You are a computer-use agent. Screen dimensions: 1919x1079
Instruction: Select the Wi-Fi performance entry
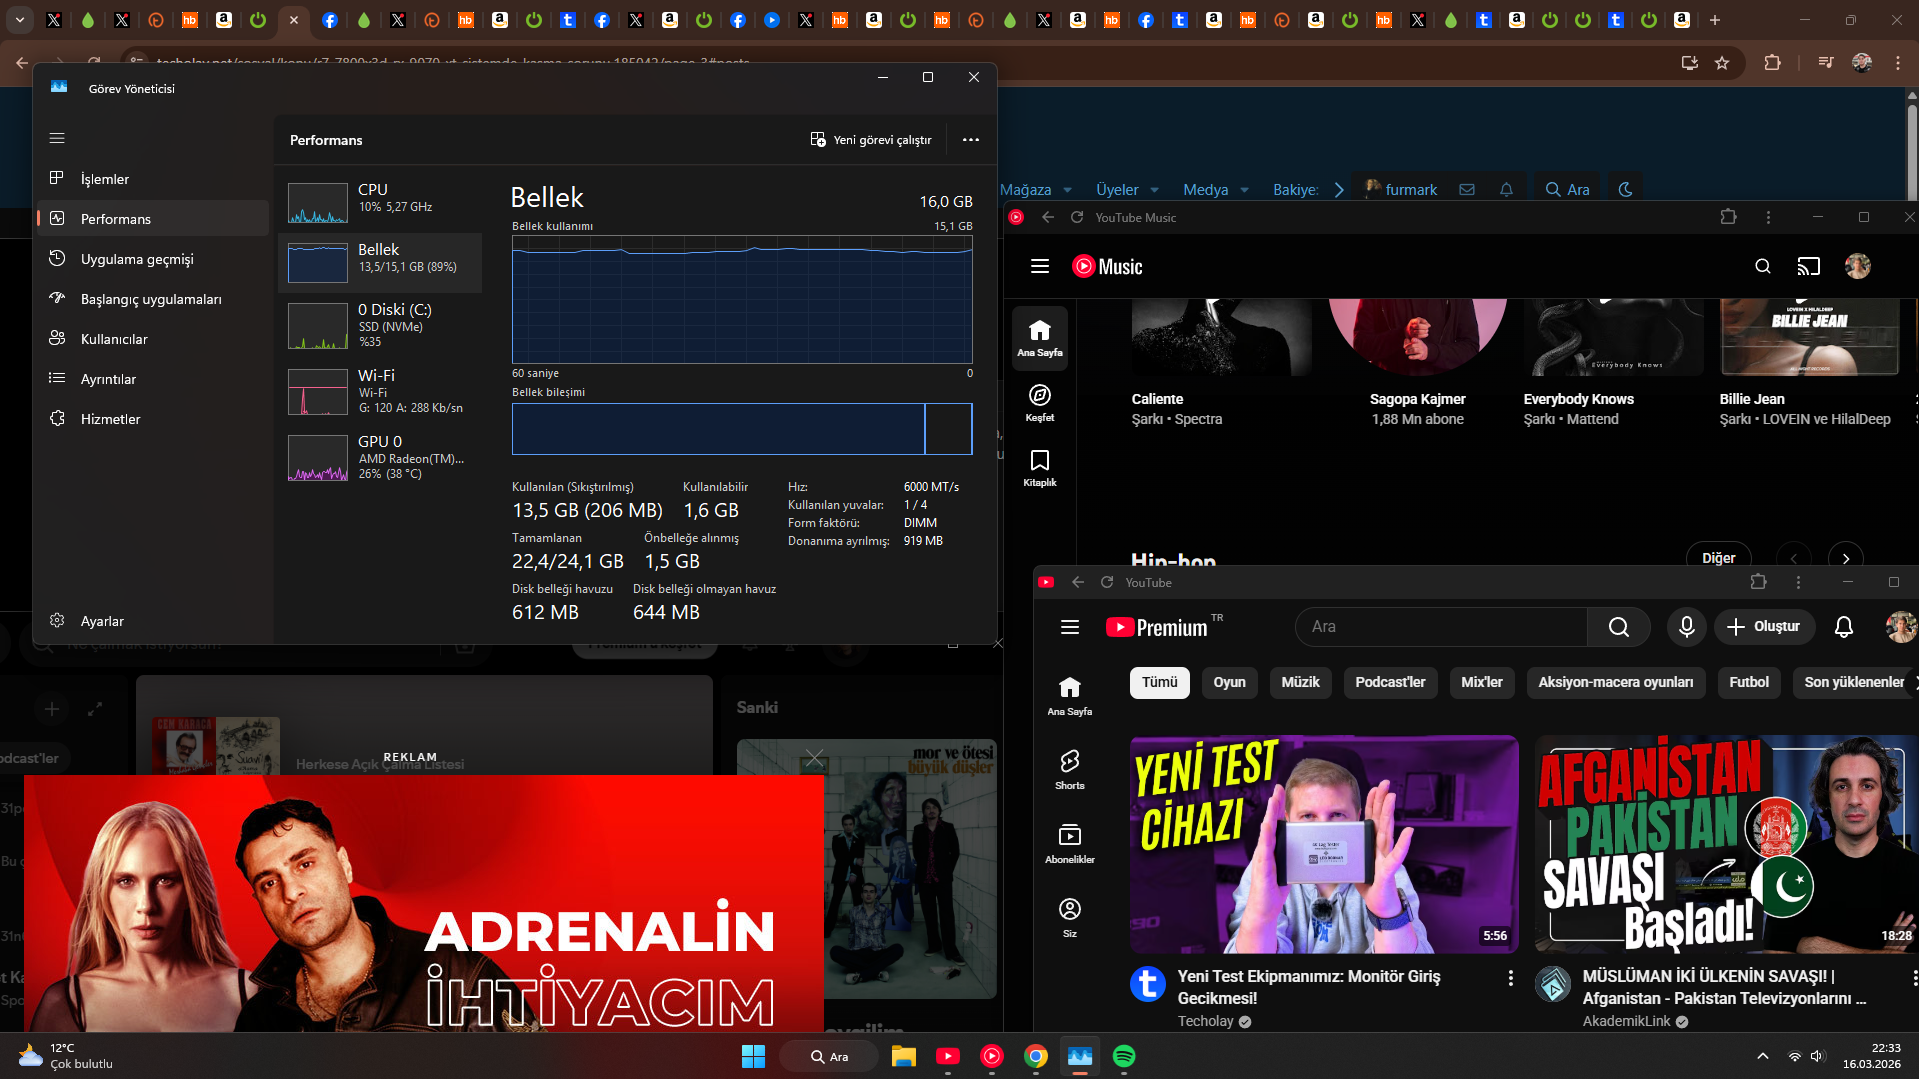(x=380, y=391)
